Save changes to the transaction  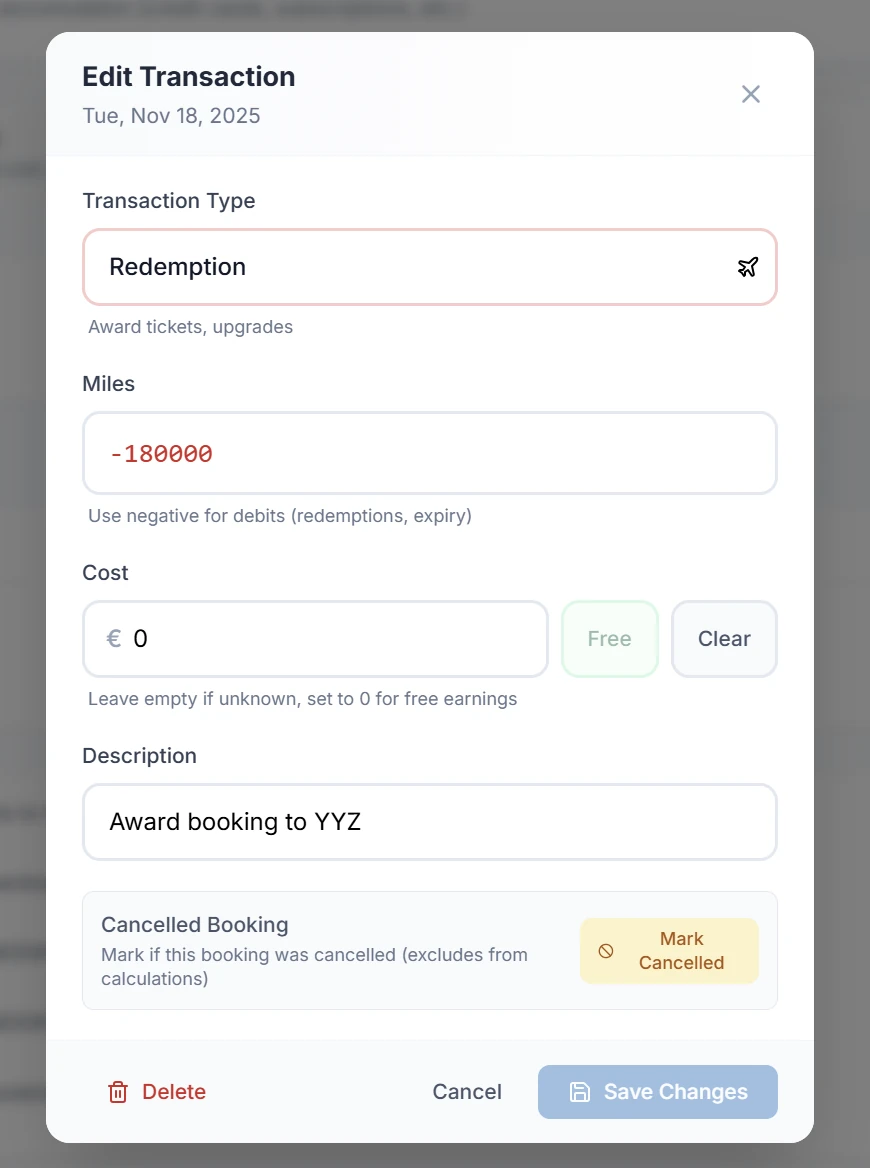tap(657, 1092)
